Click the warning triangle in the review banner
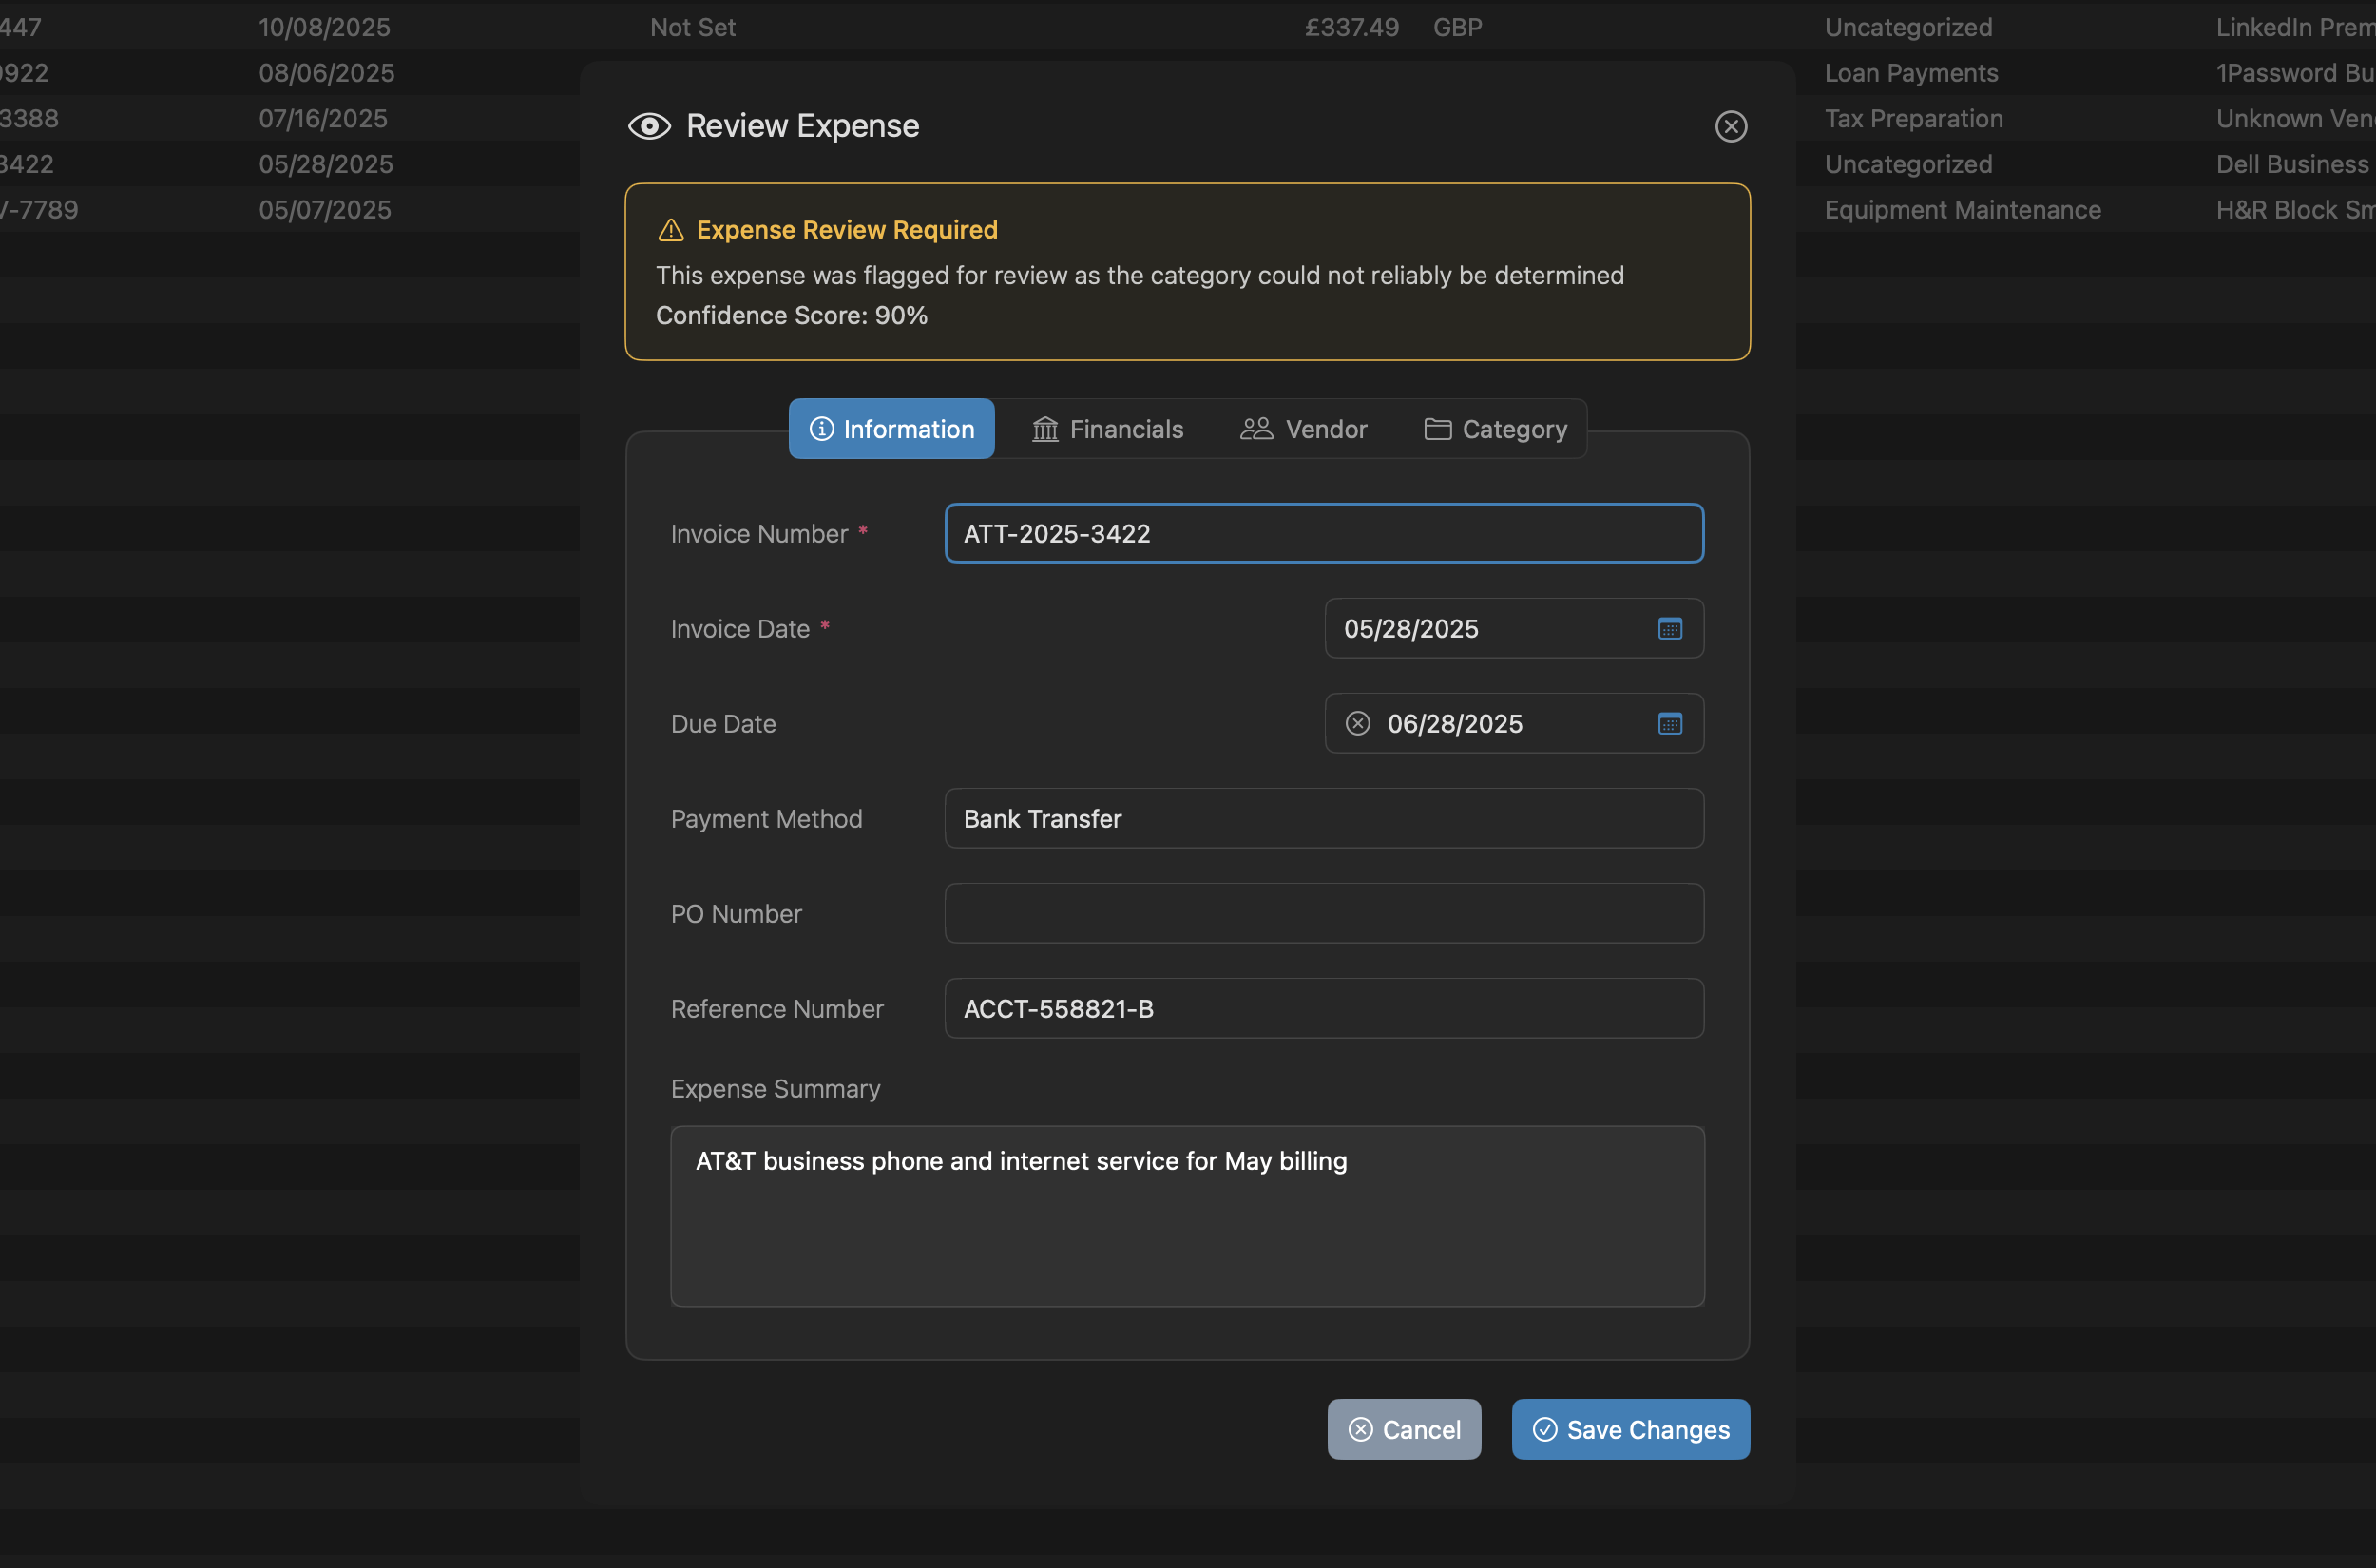This screenshot has height=1568, width=2376. (x=670, y=229)
